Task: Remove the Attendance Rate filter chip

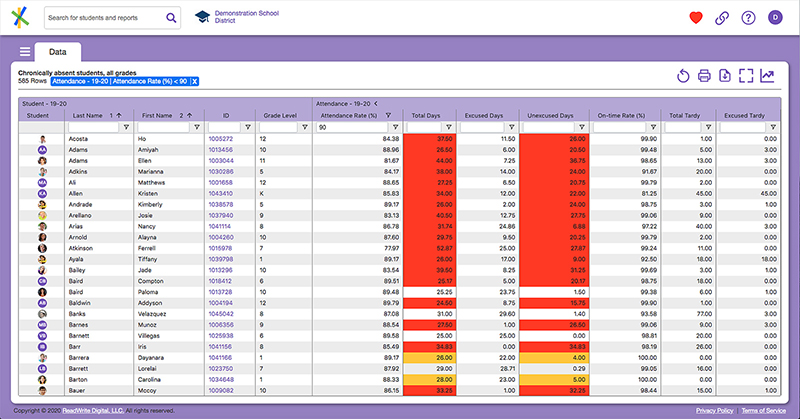Action: [195, 81]
